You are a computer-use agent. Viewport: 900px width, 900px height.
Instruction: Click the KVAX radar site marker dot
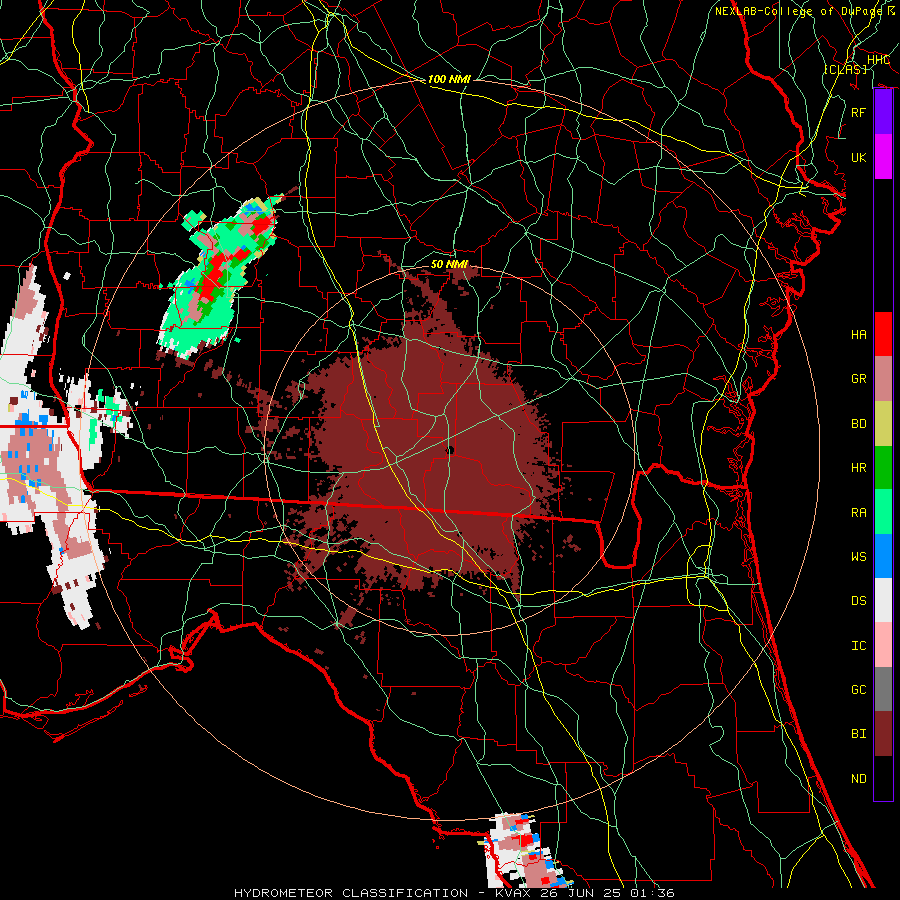tap(451, 451)
